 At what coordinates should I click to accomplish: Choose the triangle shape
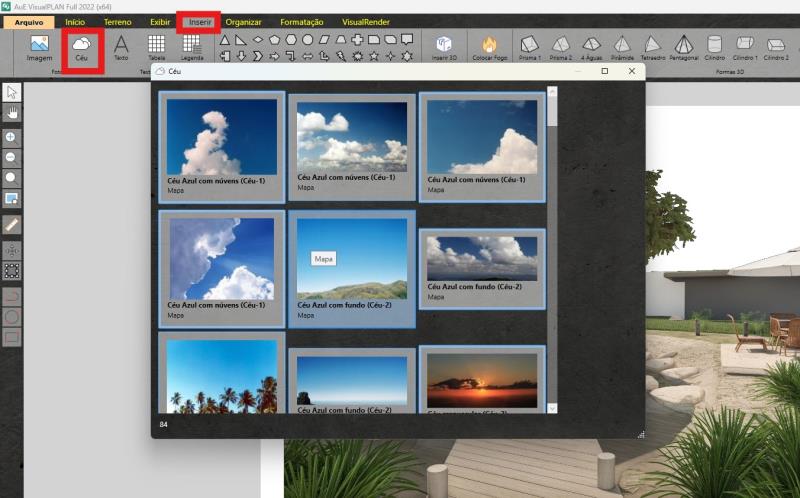tap(224, 40)
